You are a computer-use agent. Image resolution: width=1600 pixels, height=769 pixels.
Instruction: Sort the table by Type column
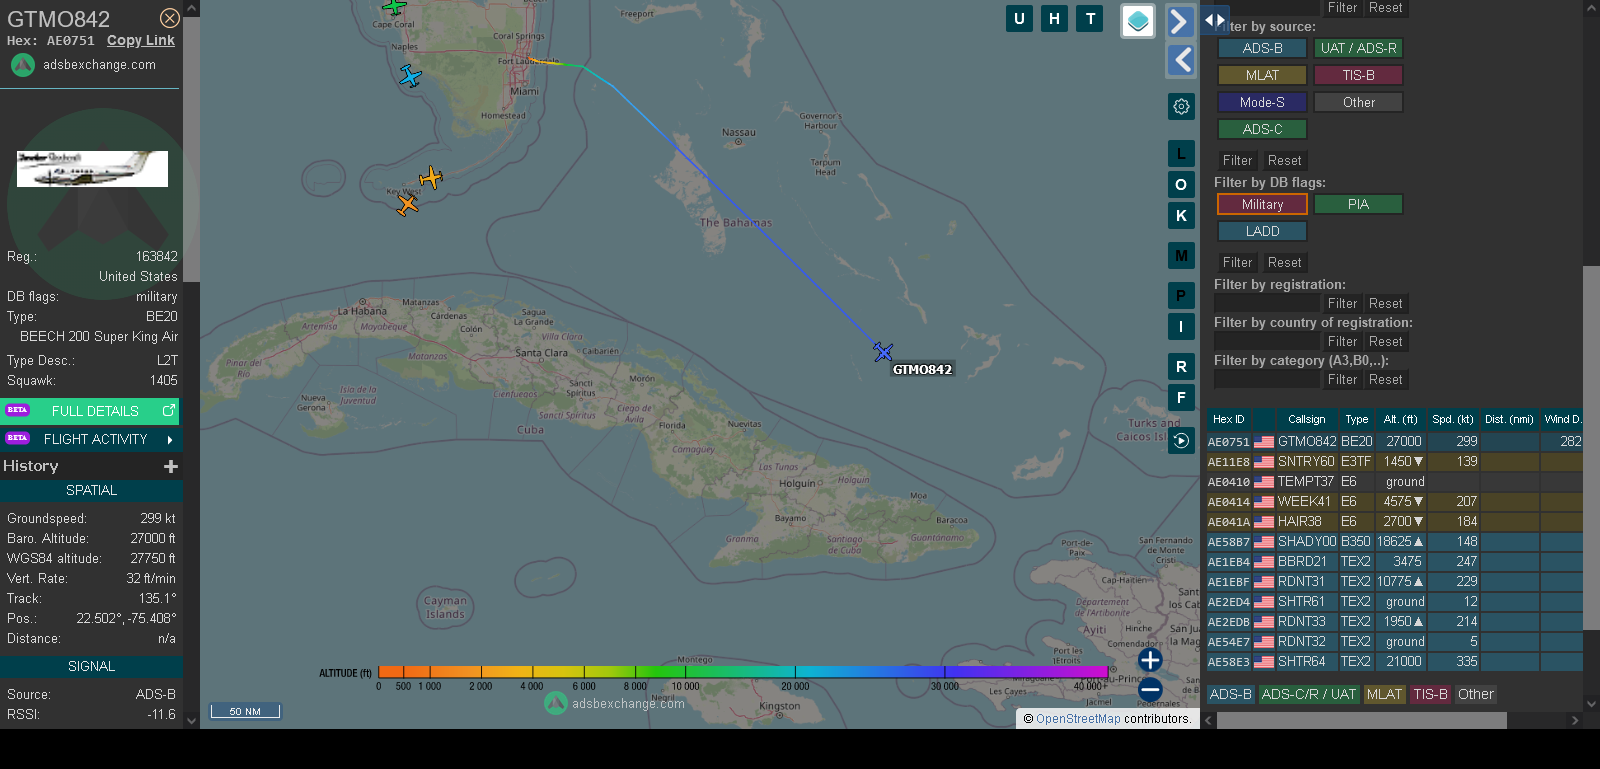click(1356, 419)
